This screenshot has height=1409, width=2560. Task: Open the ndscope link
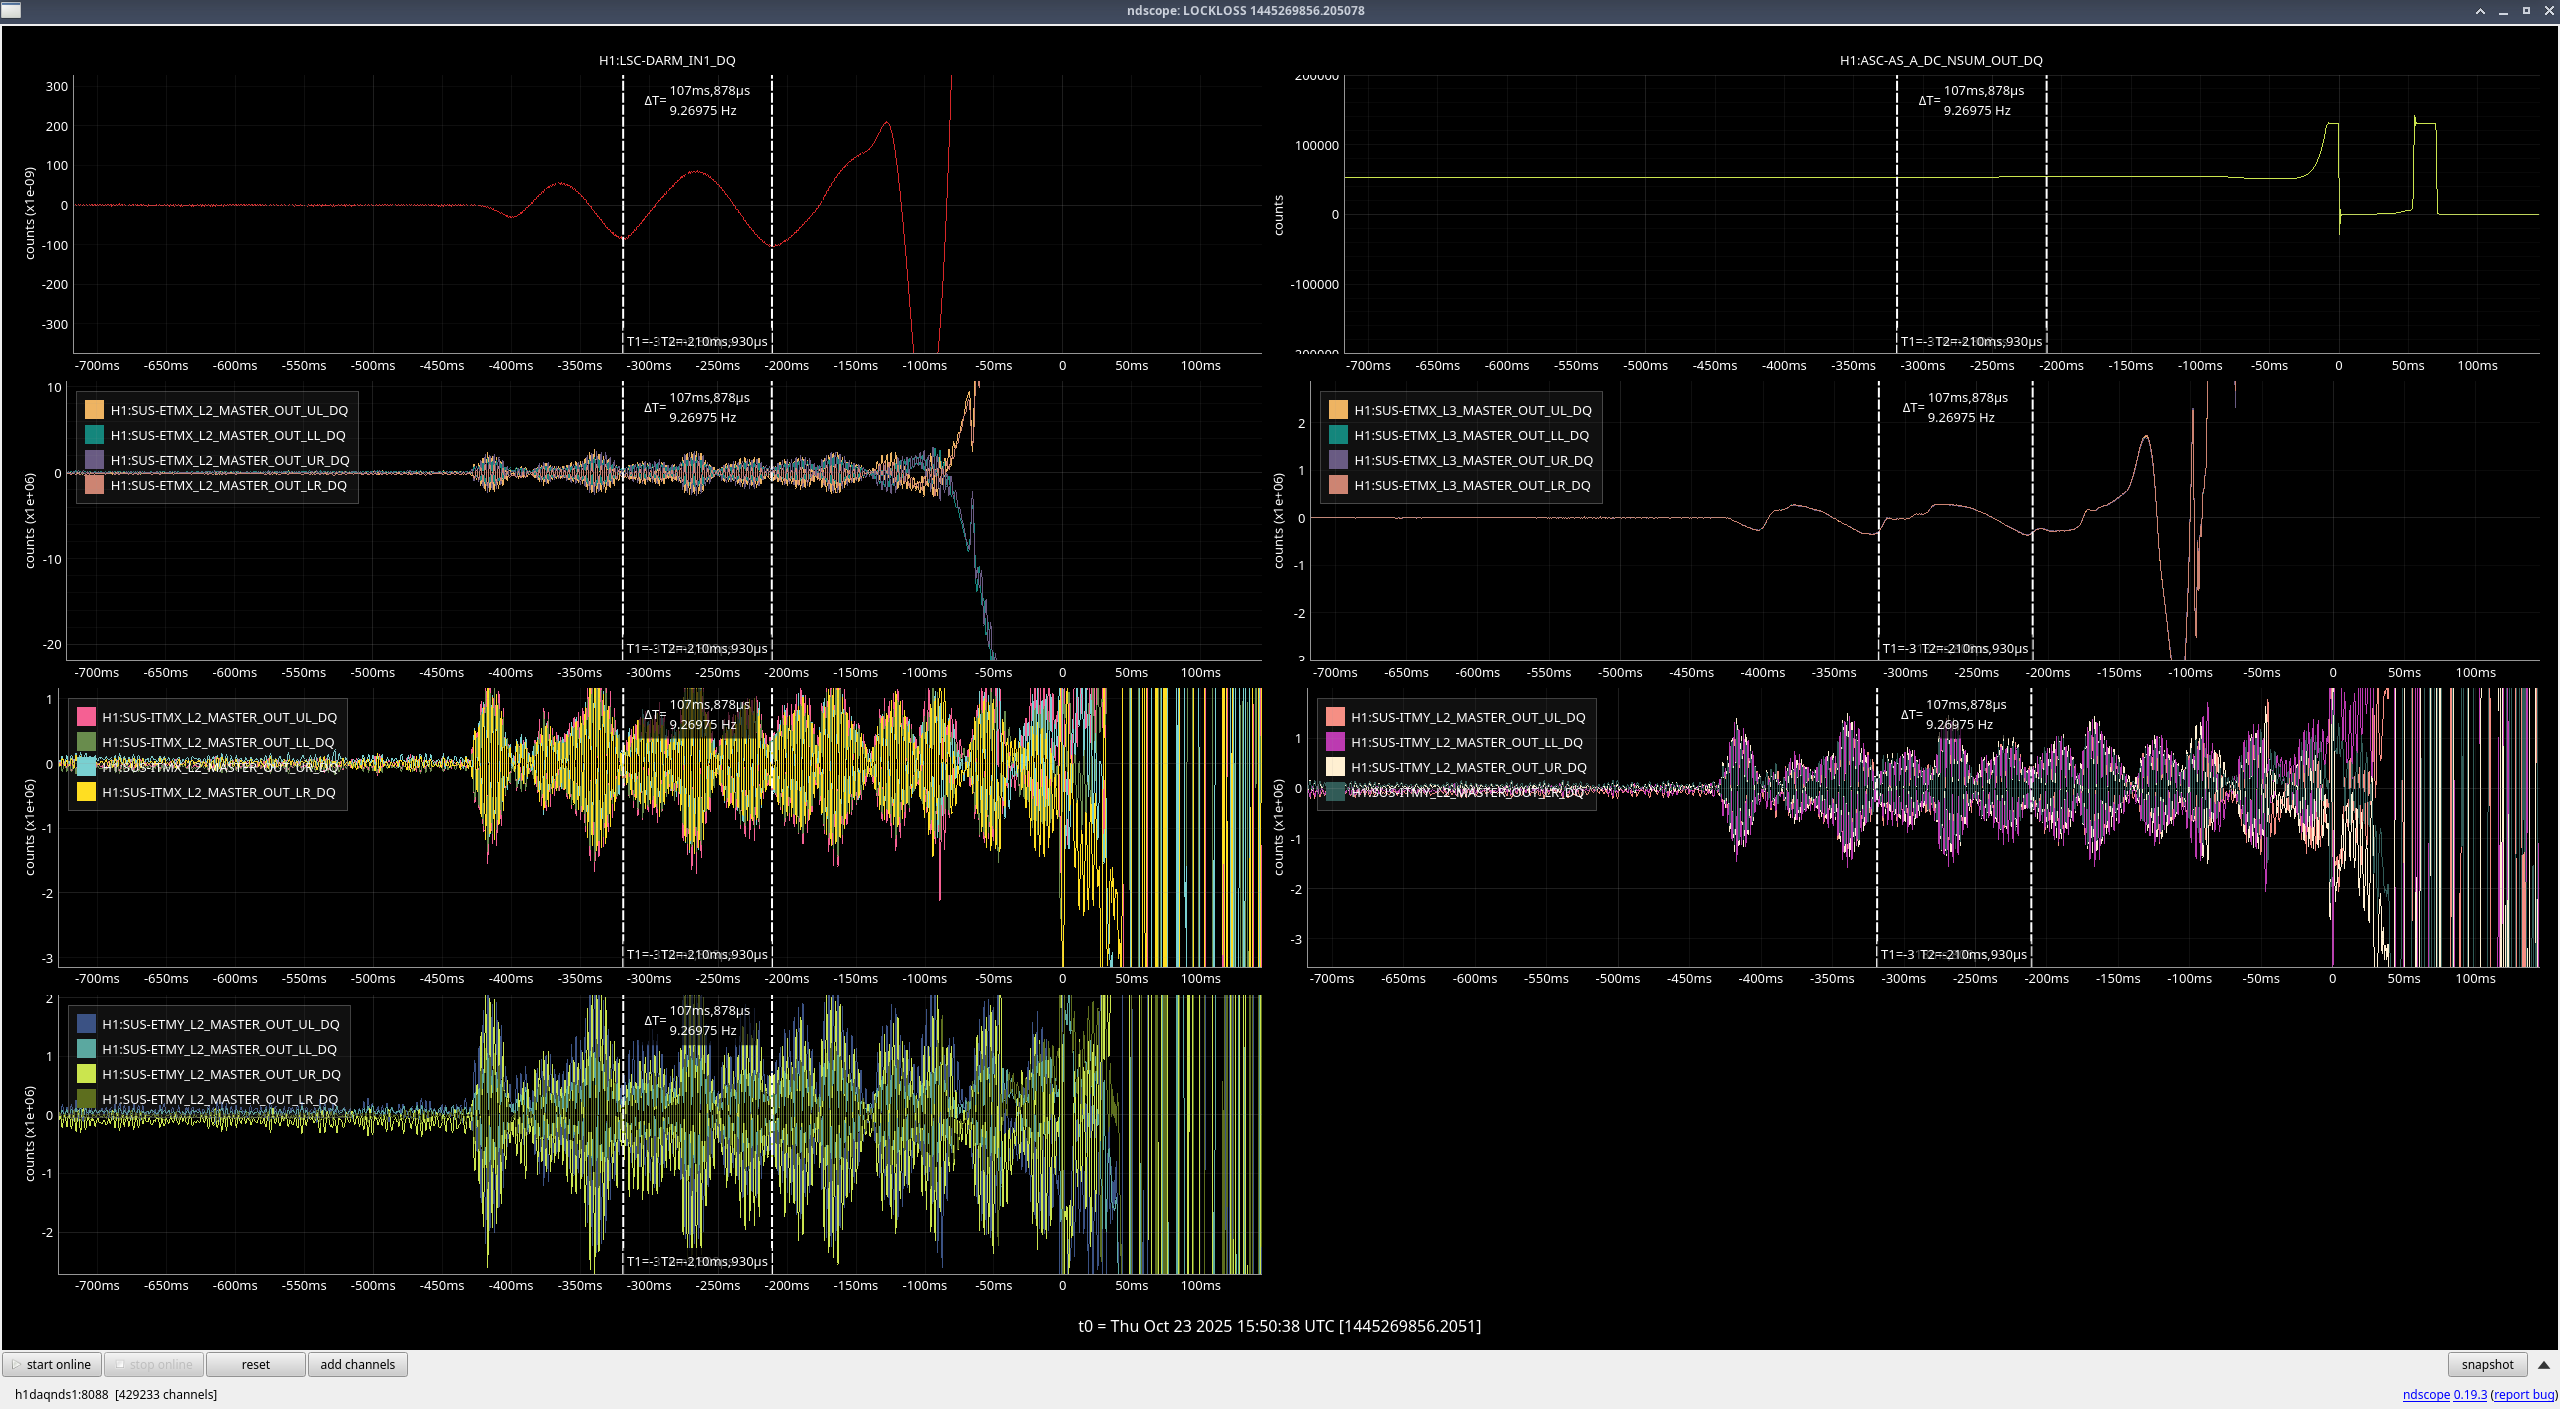[2425, 1394]
